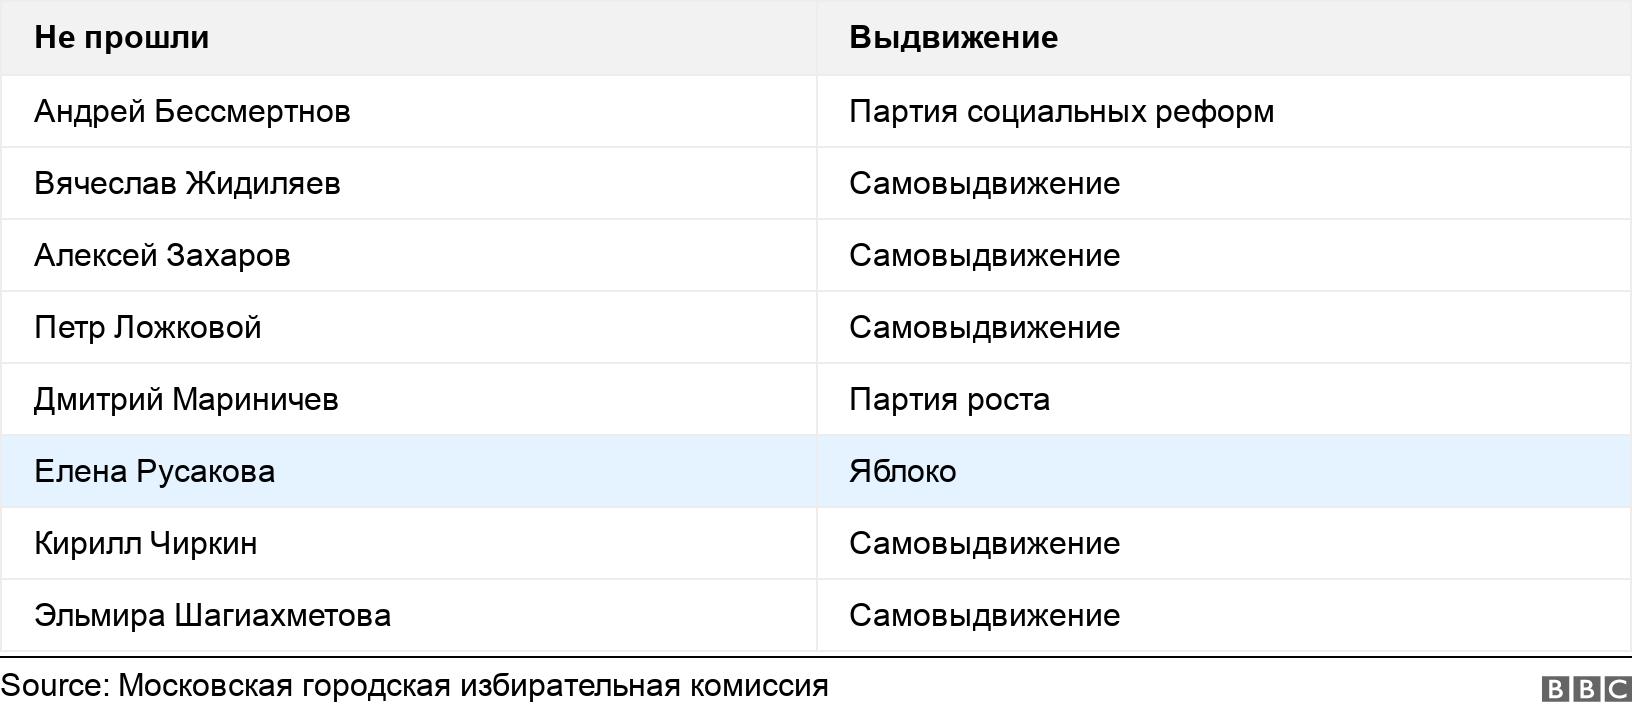Select the Эльмира Шагиахметова cell

point(212,615)
